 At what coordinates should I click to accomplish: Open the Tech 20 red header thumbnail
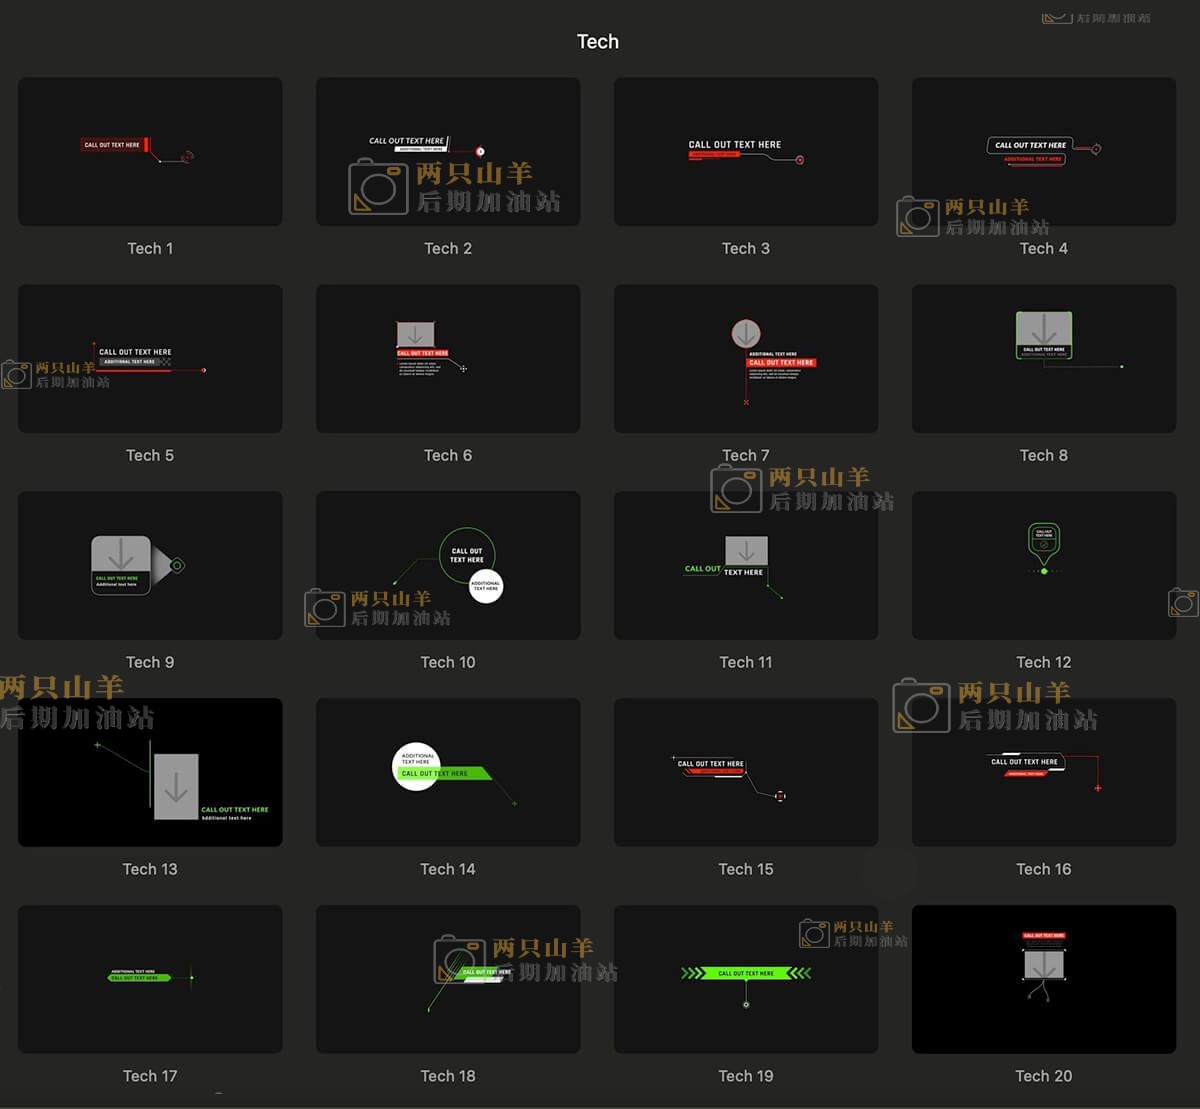[1043, 980]
